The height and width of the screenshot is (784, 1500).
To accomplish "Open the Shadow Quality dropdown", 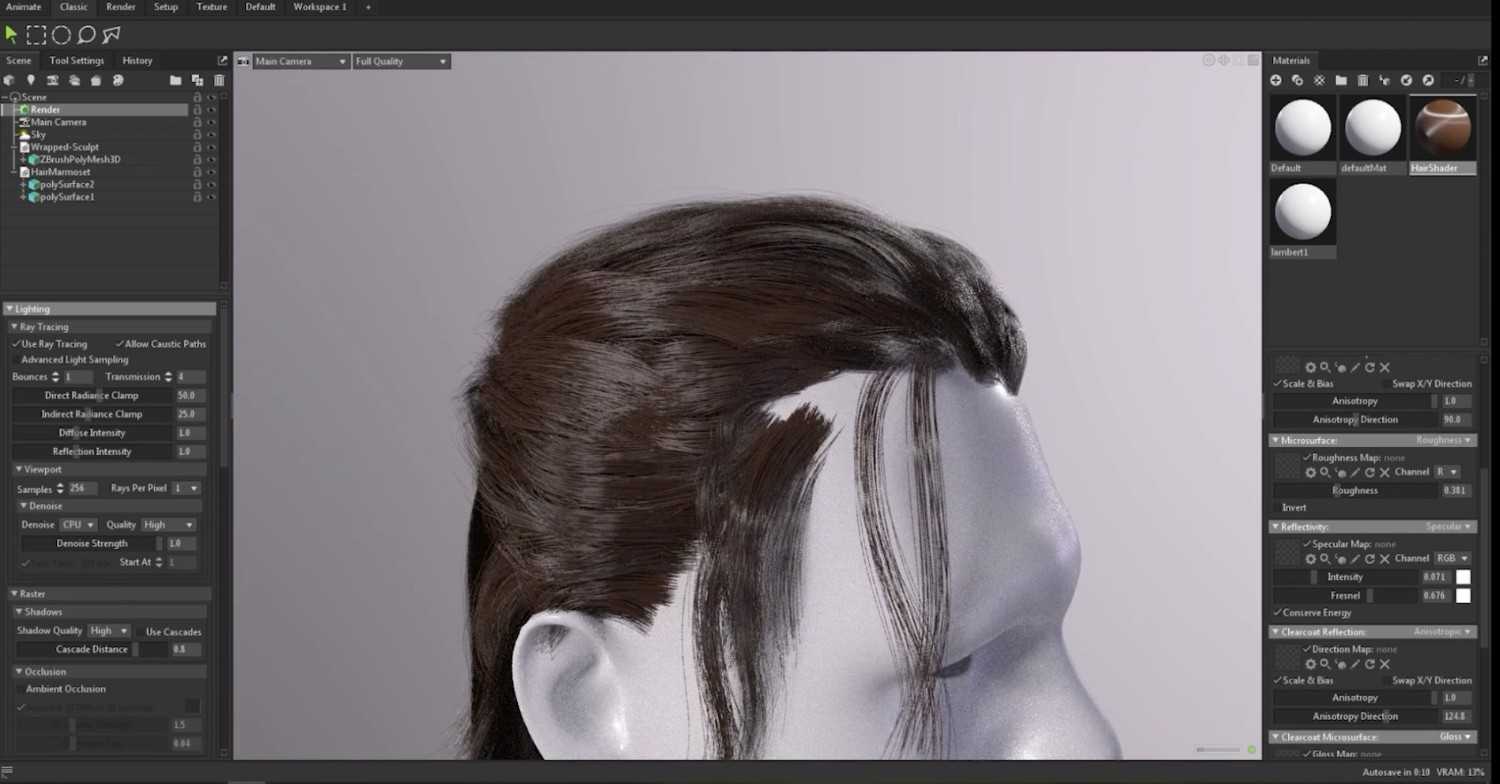I will (x=108, y=631).
